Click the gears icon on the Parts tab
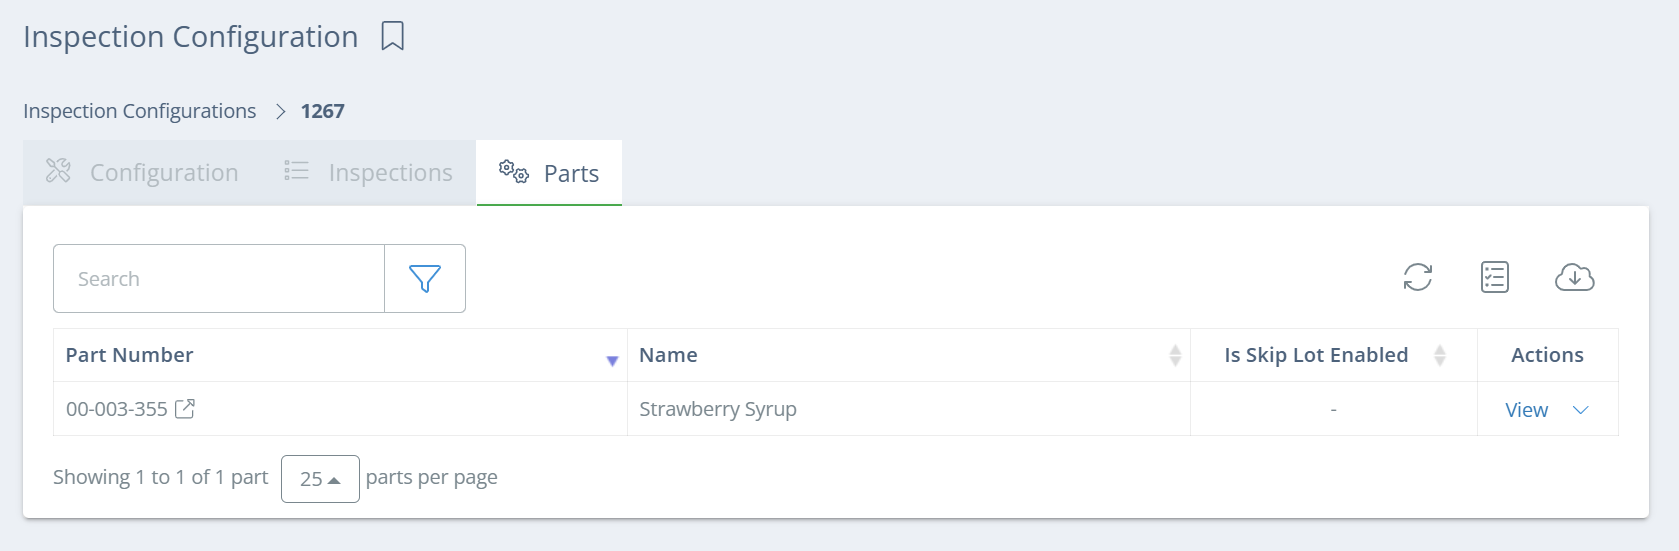The image size is (1679, 551). 514,171
